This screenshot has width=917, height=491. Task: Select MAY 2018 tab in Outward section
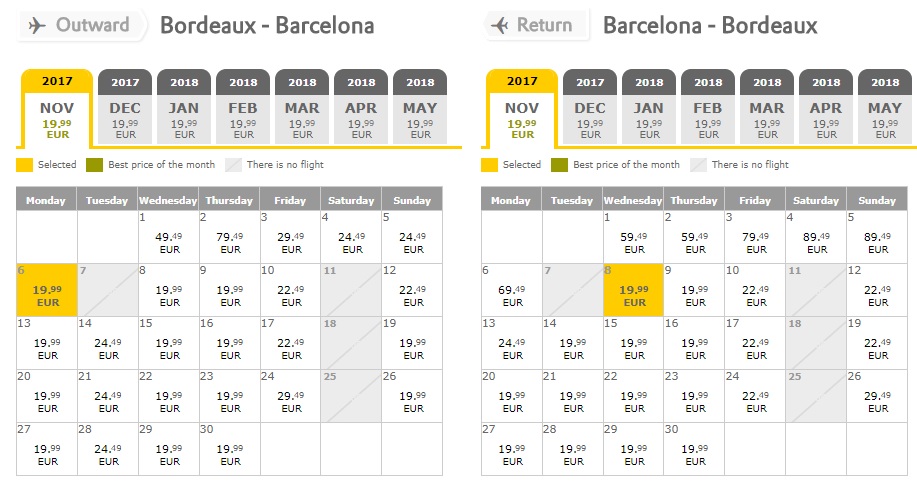coord(420,106)
